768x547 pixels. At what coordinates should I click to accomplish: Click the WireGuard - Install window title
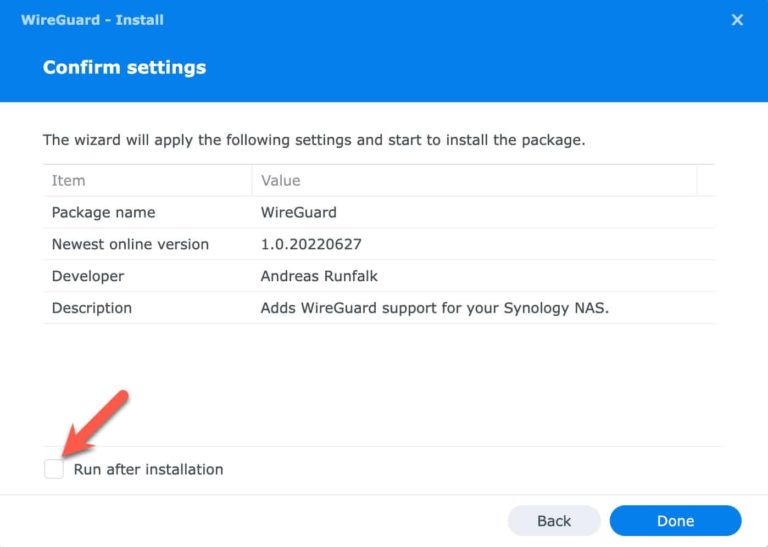point(92,20)
